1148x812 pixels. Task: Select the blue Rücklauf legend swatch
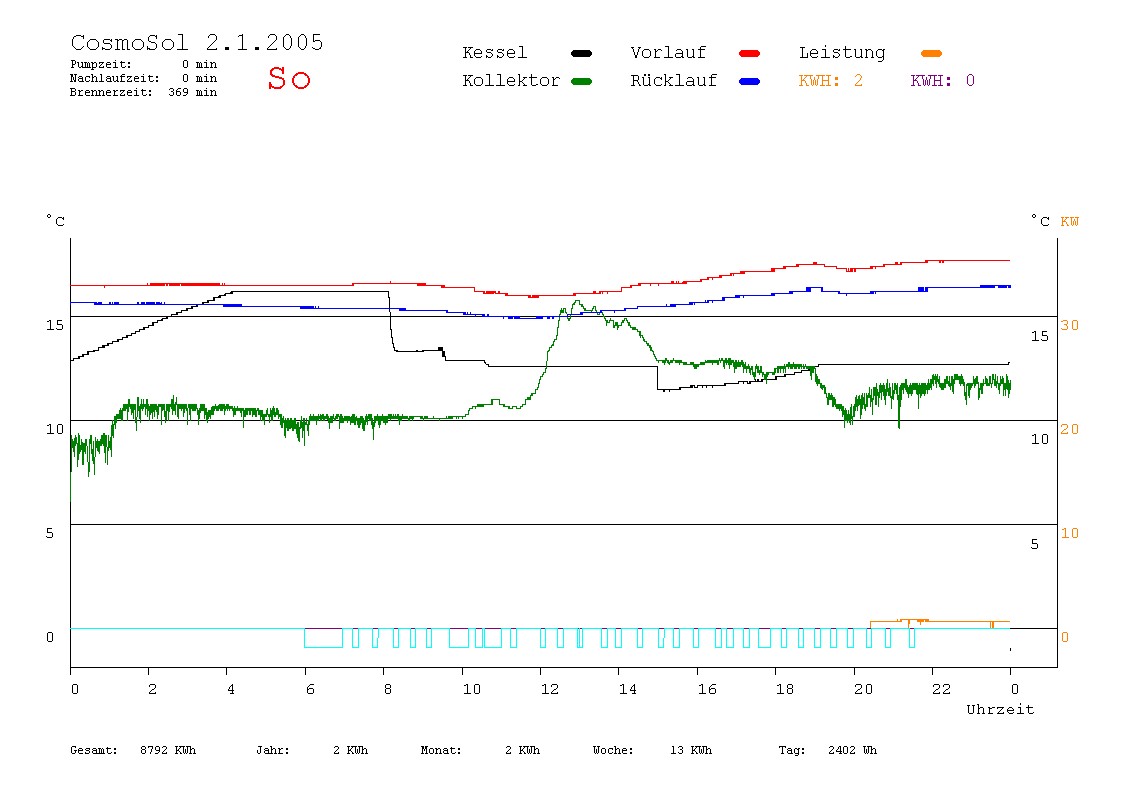coord(750,81)
